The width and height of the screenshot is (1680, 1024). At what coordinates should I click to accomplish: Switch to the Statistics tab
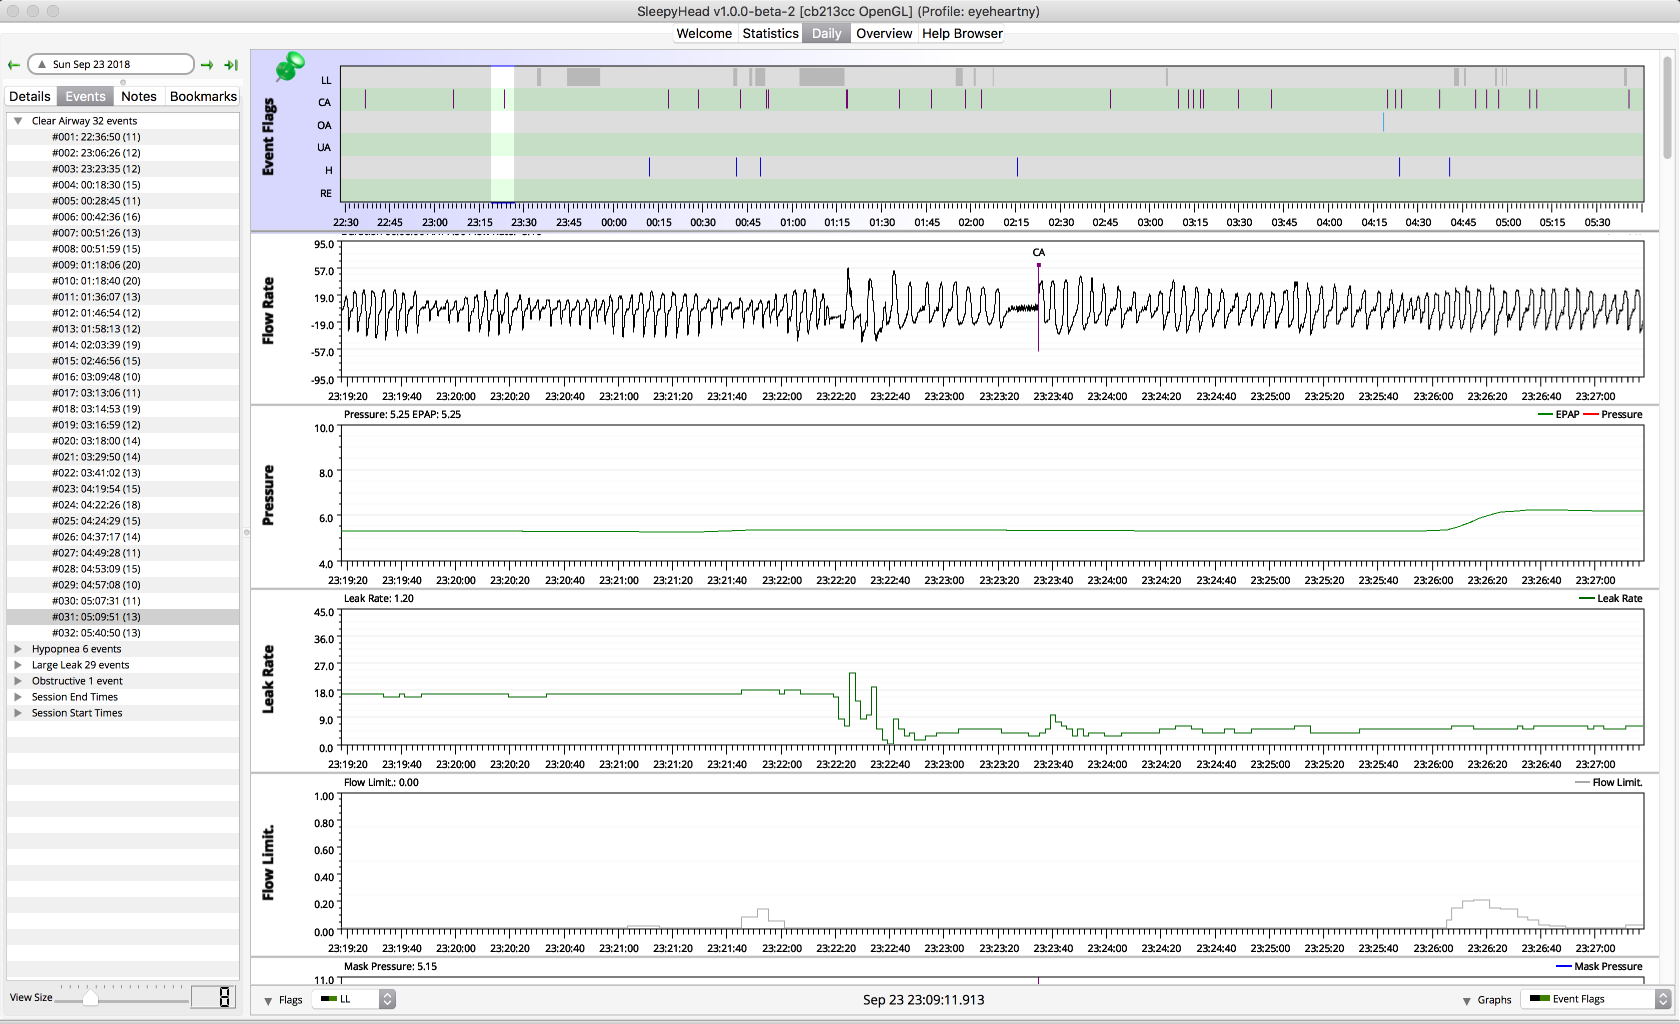770,33
